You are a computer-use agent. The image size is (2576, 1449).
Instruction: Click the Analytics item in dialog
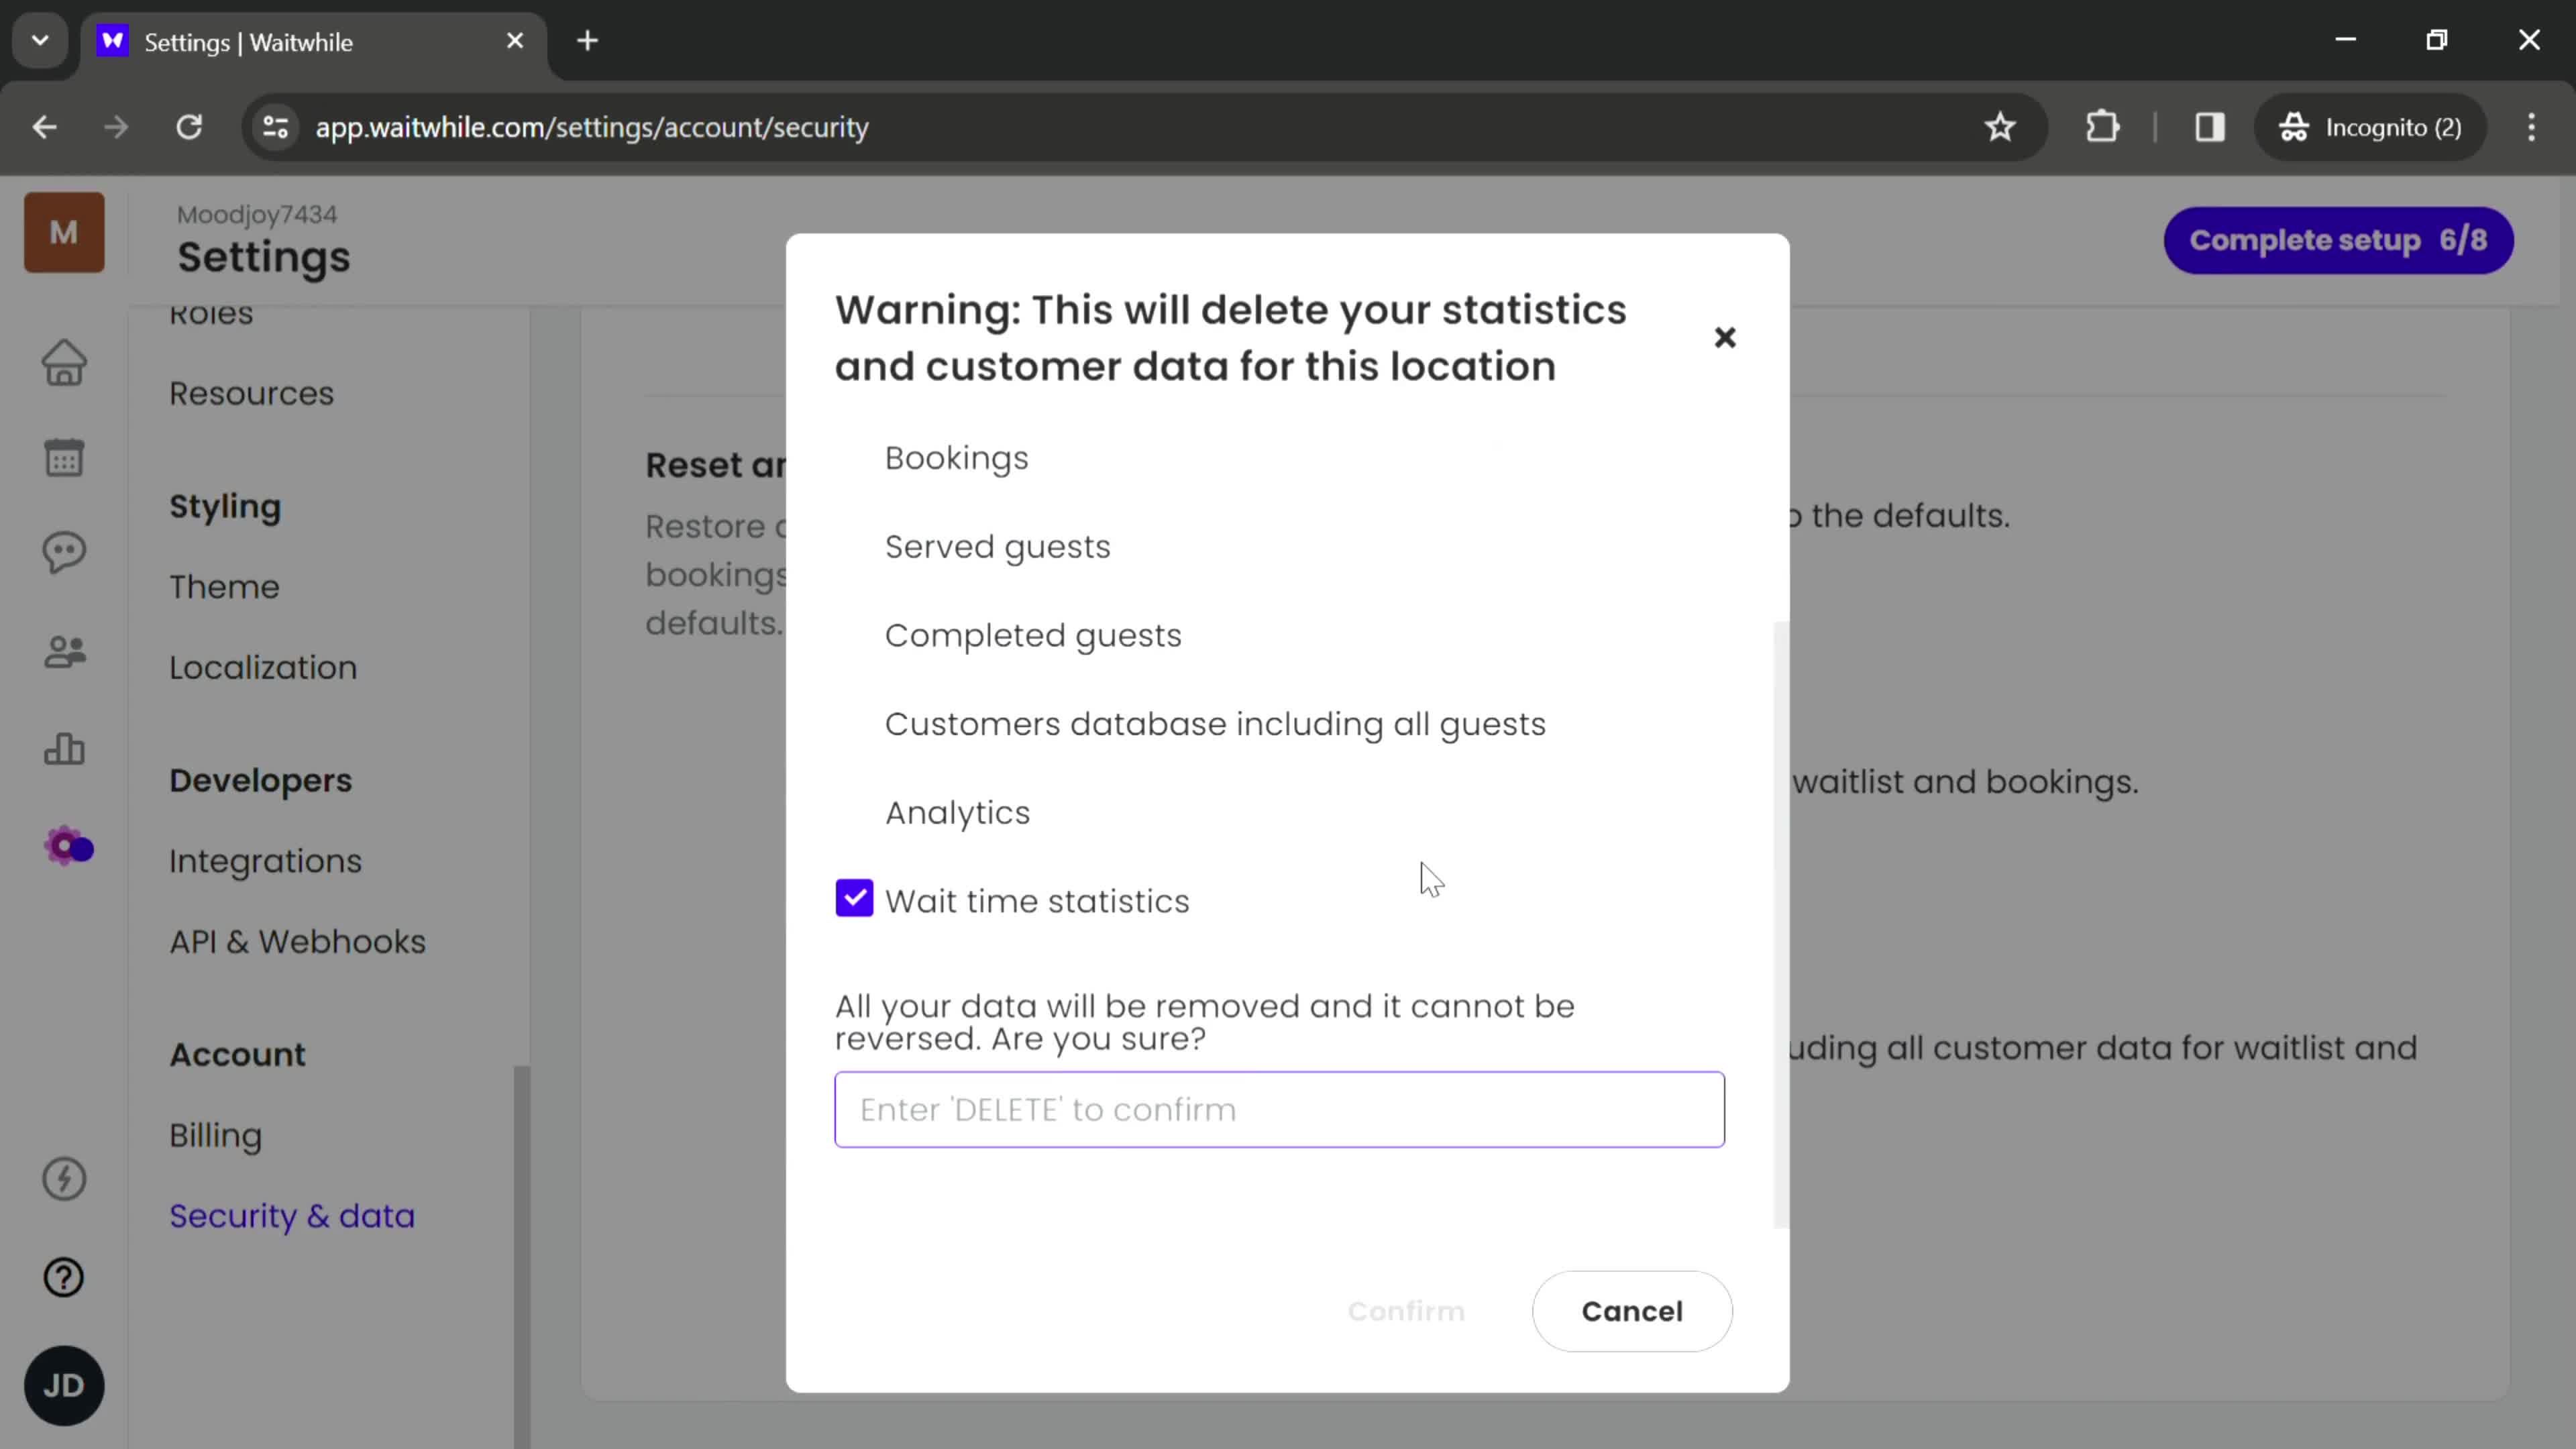pos(957,812)
